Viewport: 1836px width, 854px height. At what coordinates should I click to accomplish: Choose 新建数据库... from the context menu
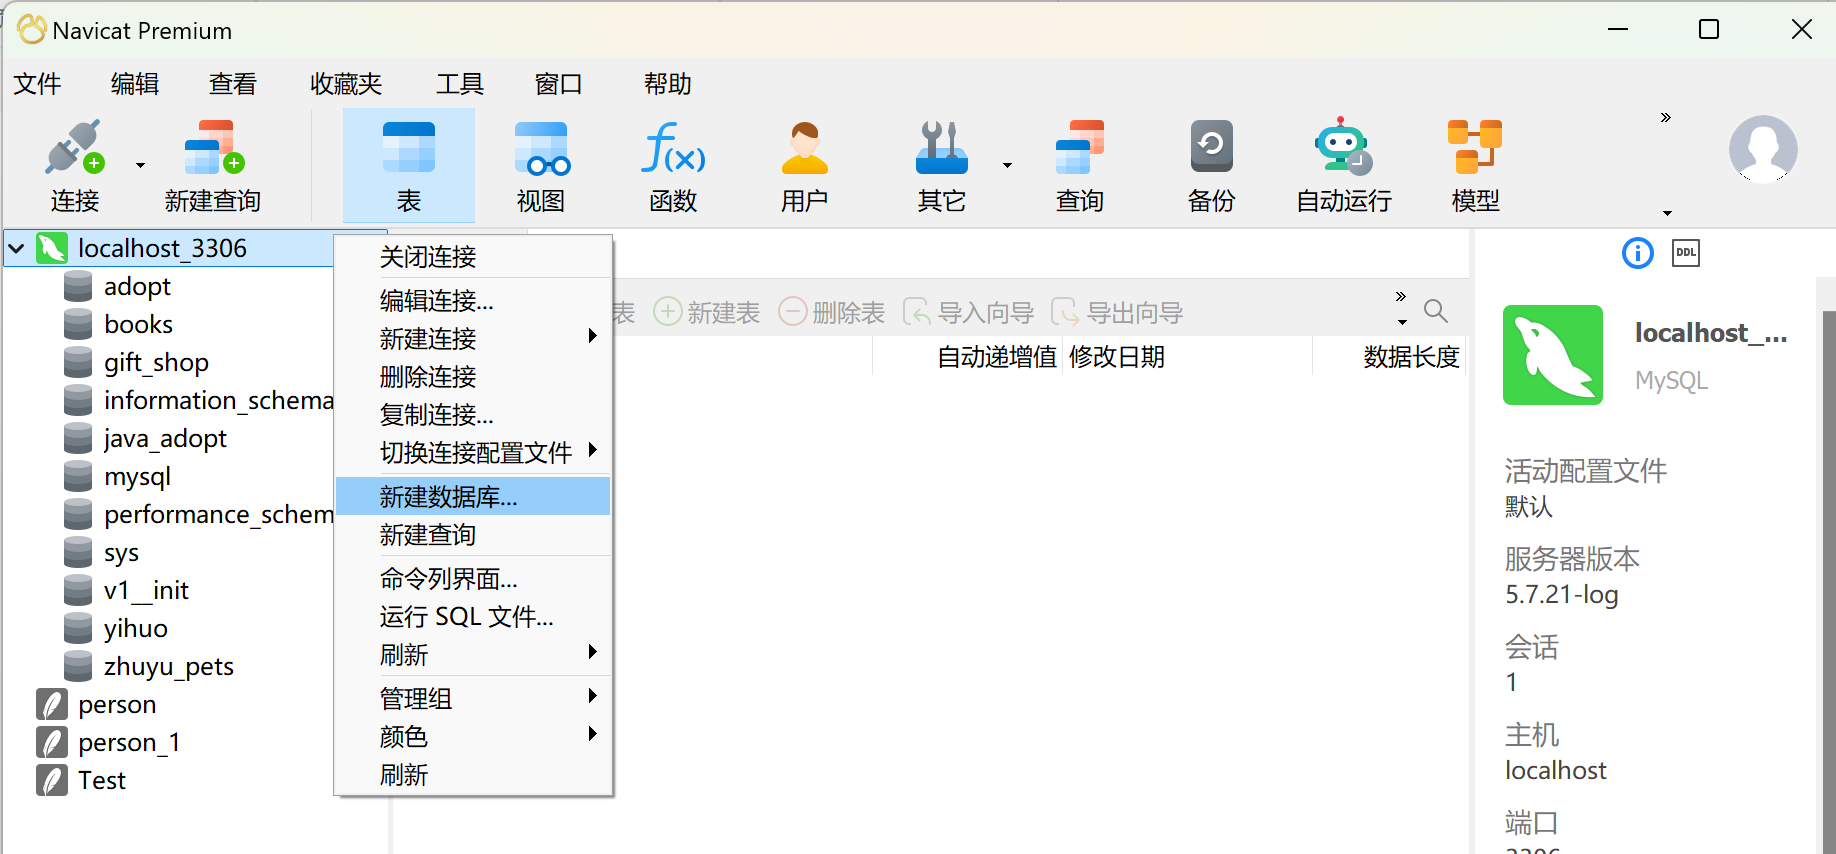point(473,497)
